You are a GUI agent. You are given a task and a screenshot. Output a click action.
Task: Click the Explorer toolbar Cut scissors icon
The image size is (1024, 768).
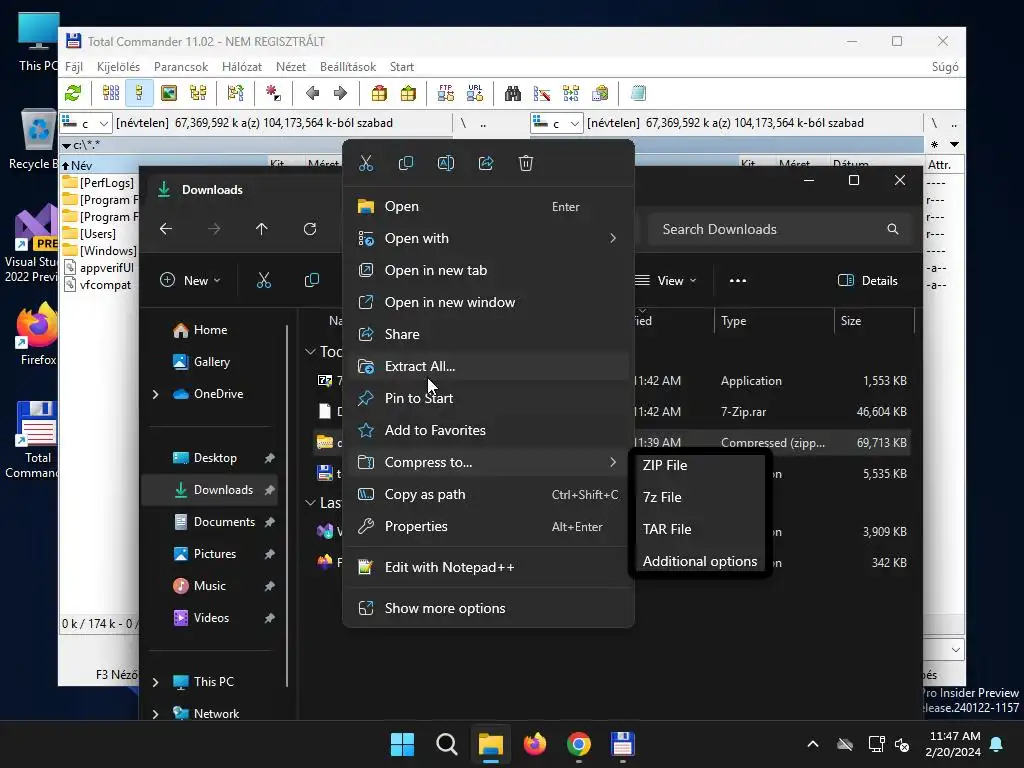264,281
